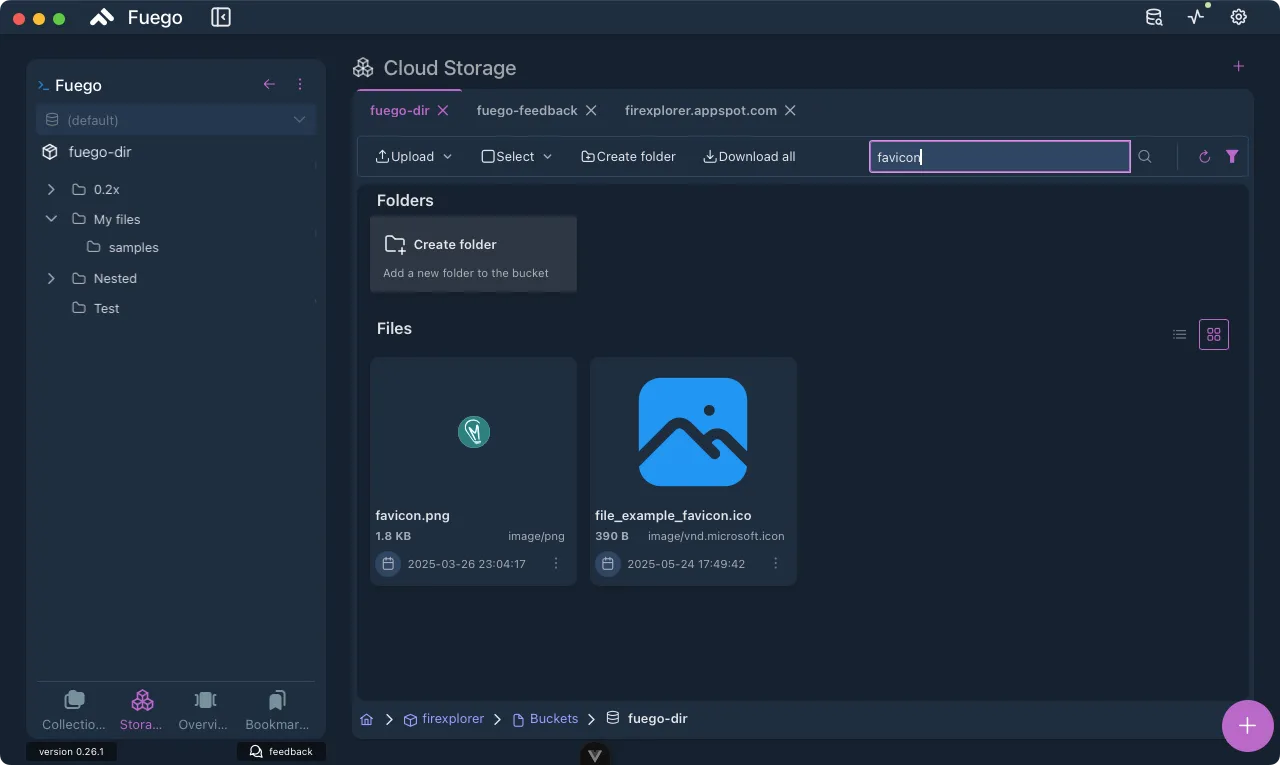The image size is (1280, 765).
Task: Switch to list view layout
Action: tap(1180, 335)
